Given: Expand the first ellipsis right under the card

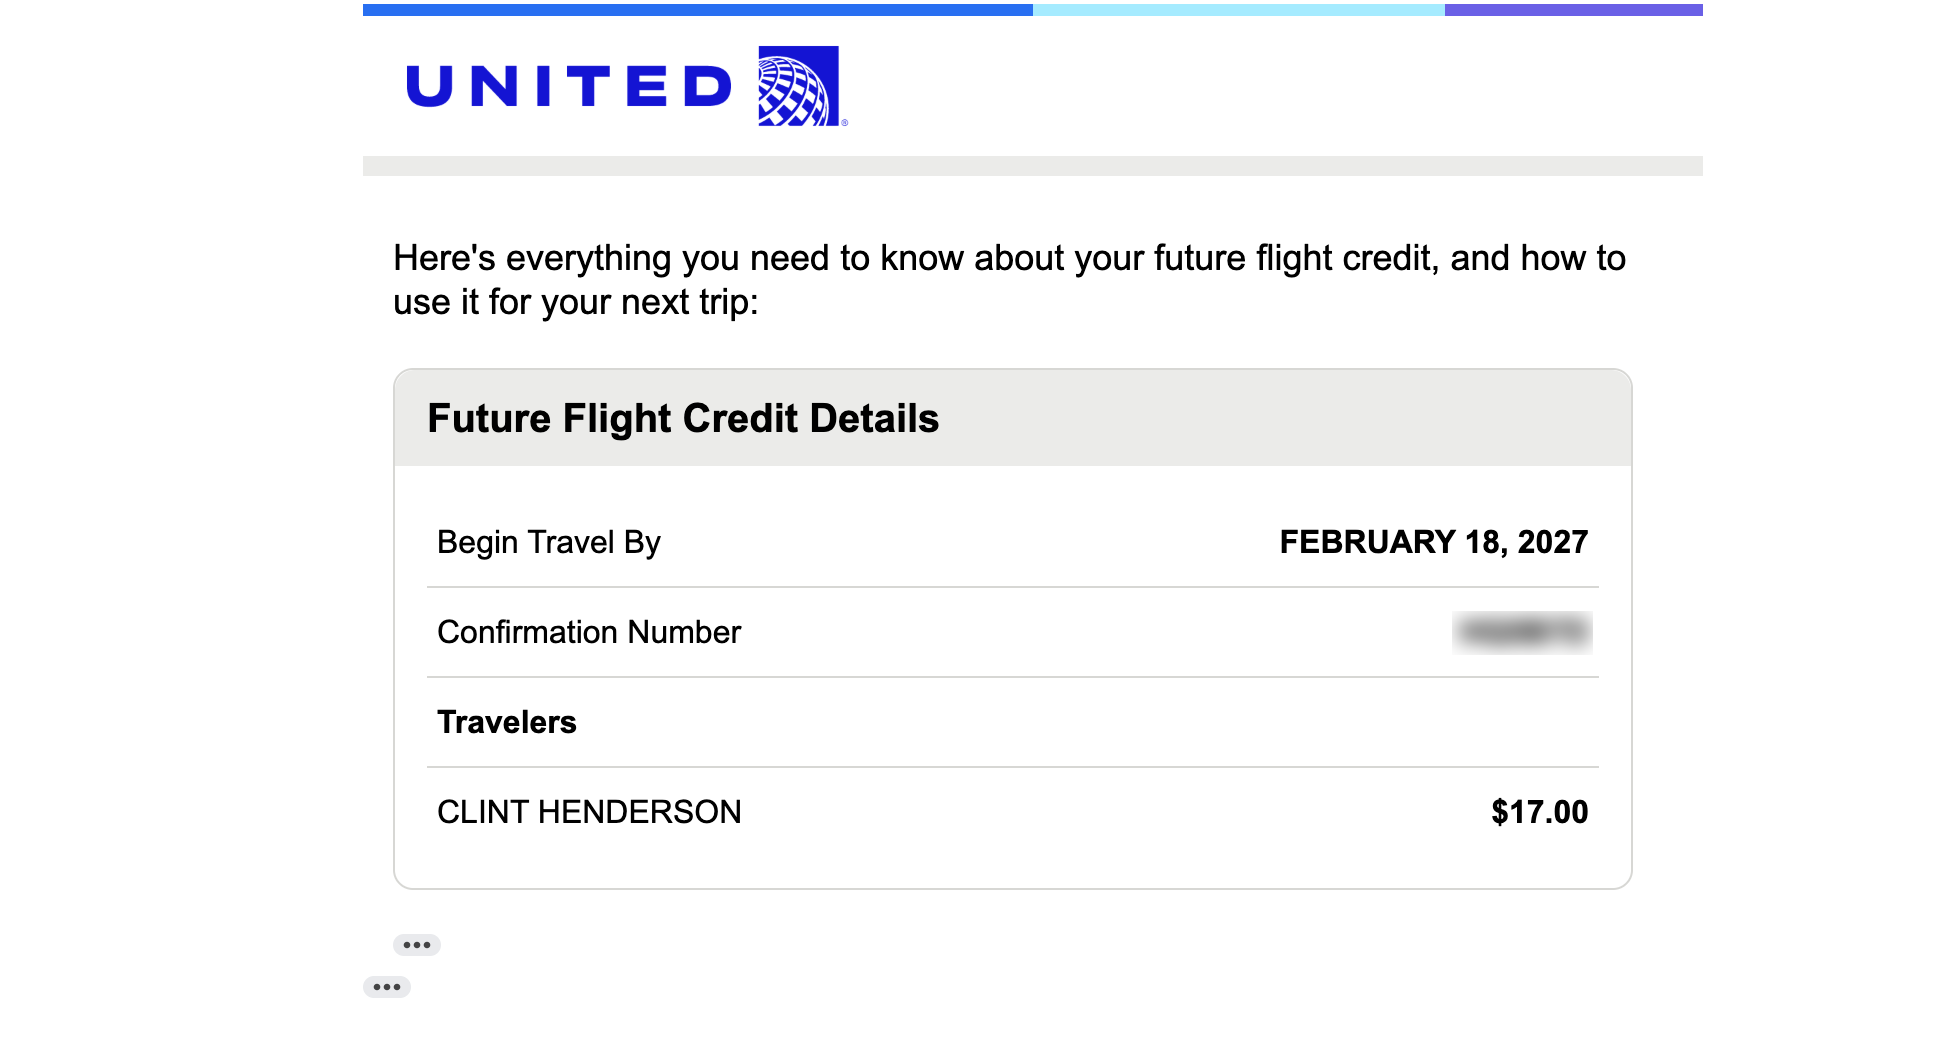Looking at the screenshot, I should tap(416, 945).
